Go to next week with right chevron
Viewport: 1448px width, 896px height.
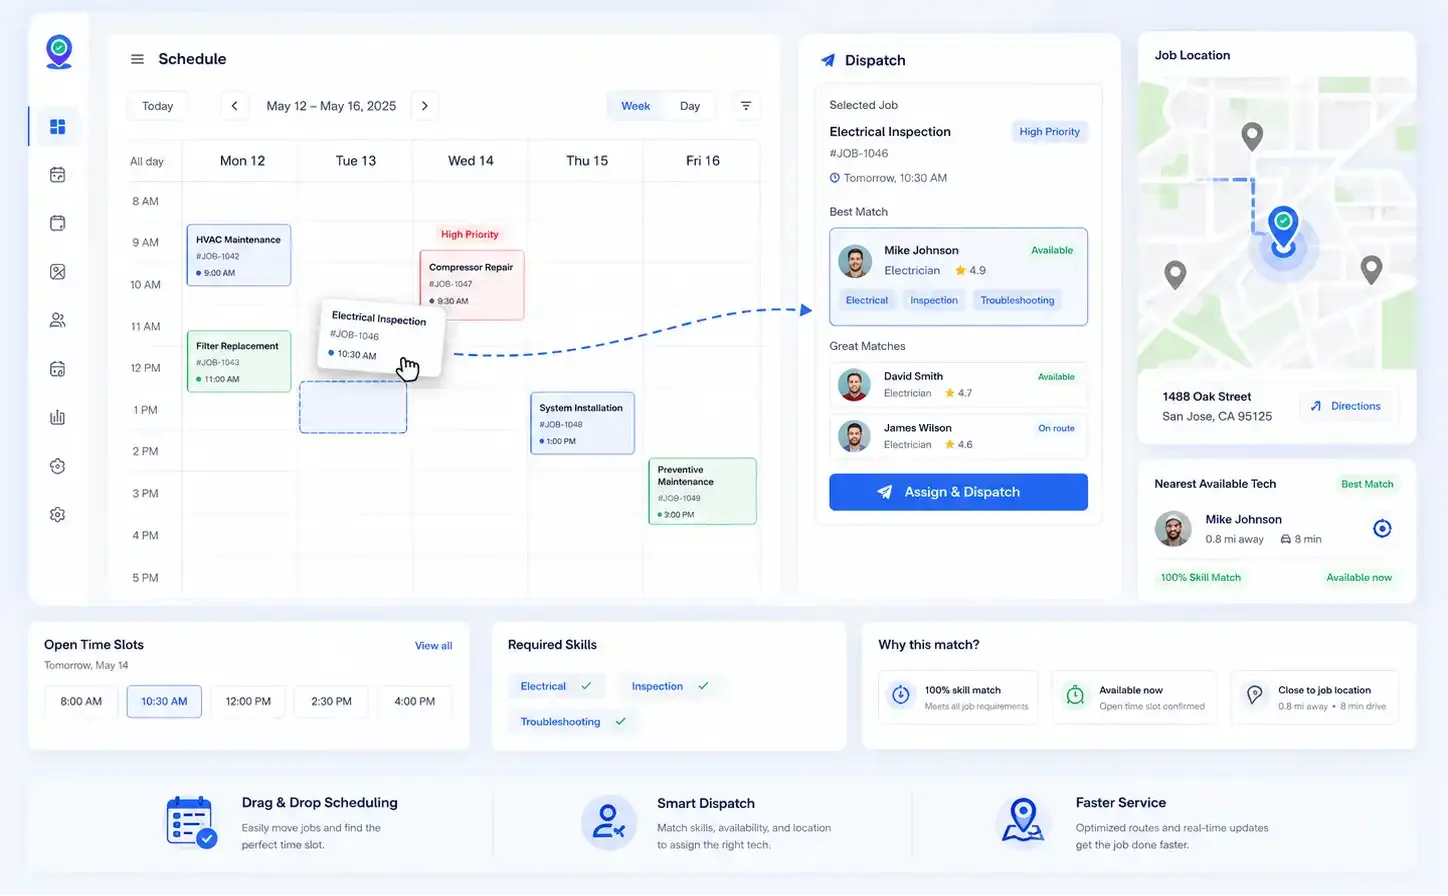coord(425,106)
